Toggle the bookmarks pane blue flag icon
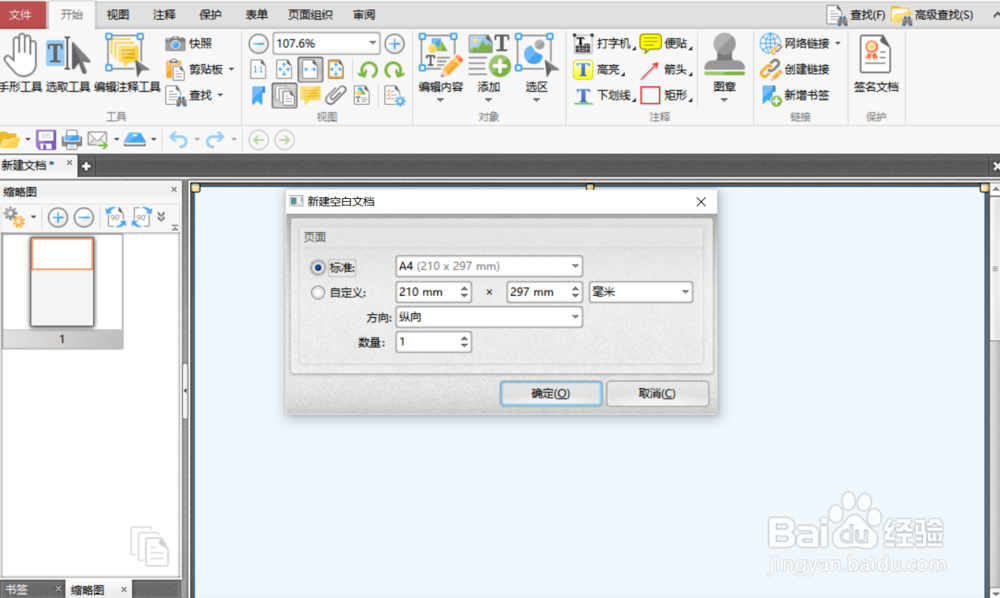 pos(258,96)
